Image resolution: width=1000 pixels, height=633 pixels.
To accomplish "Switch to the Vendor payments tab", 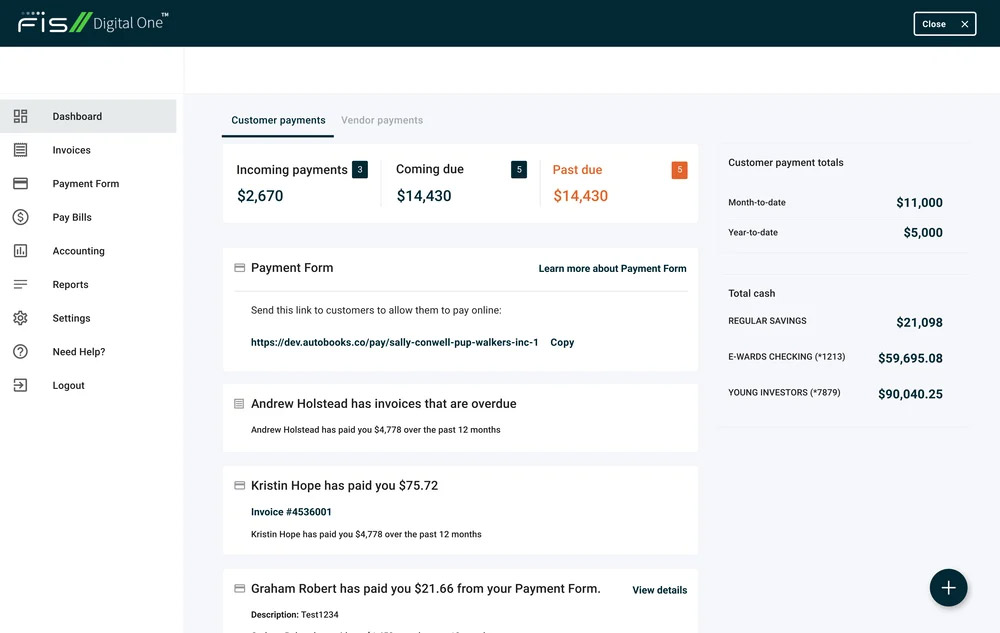I will click(x=381, y=118).
